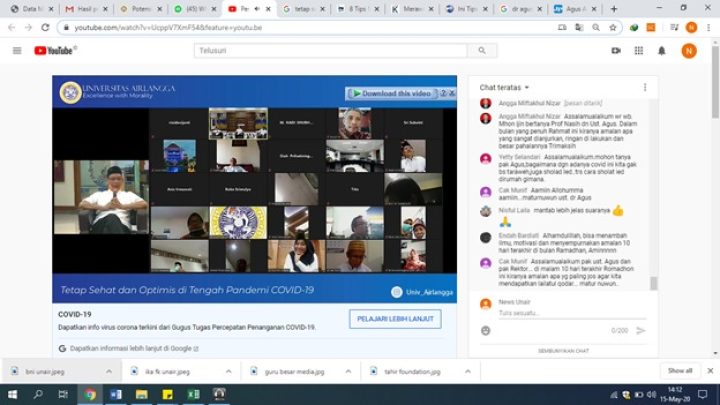Go back in browser history
This screenshot has height=405, width=720.
(12, 28)
